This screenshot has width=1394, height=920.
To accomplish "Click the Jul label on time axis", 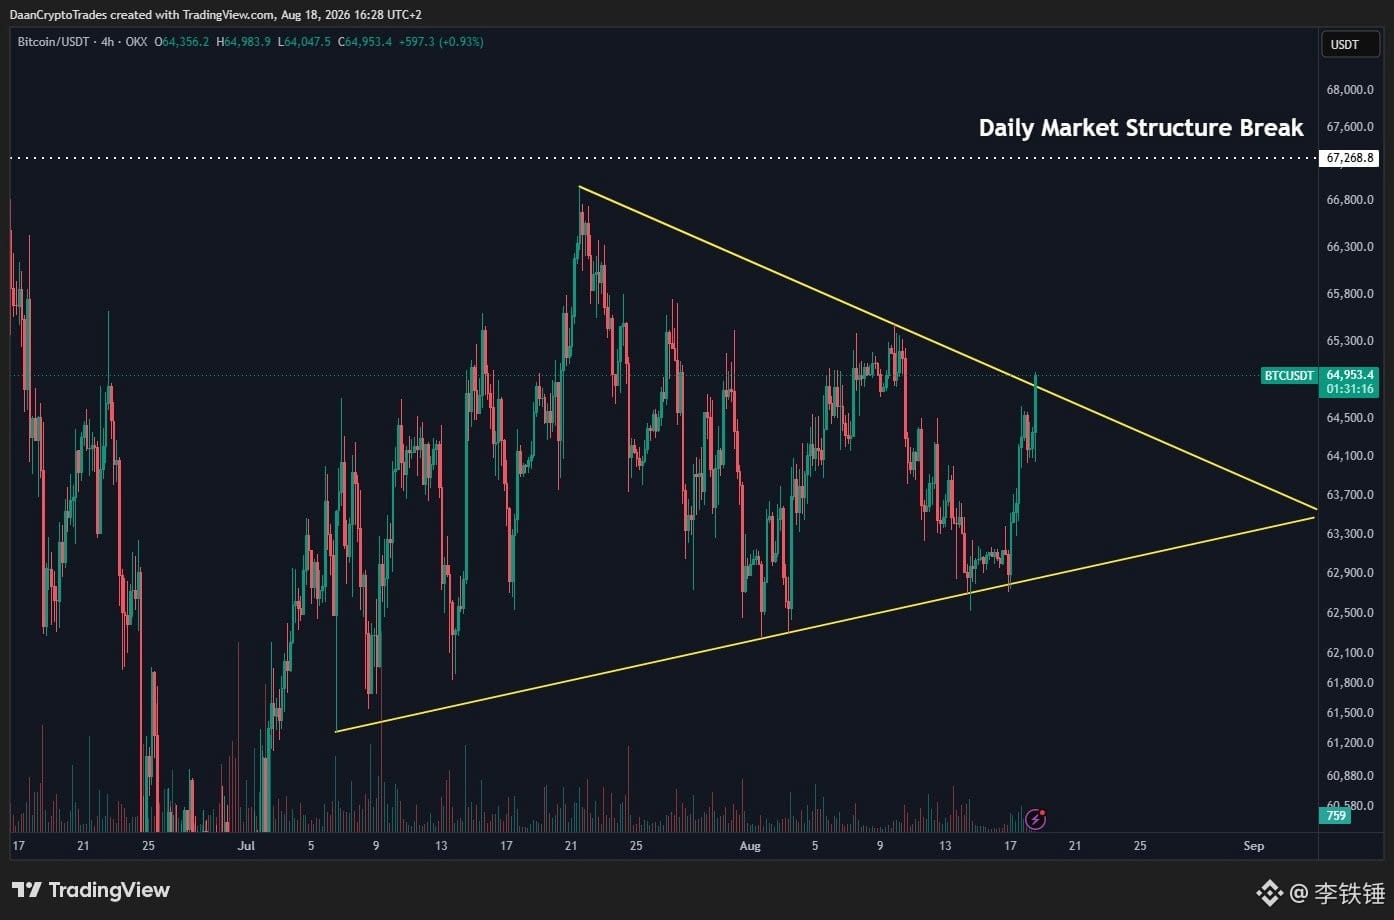I will [246, 846].
